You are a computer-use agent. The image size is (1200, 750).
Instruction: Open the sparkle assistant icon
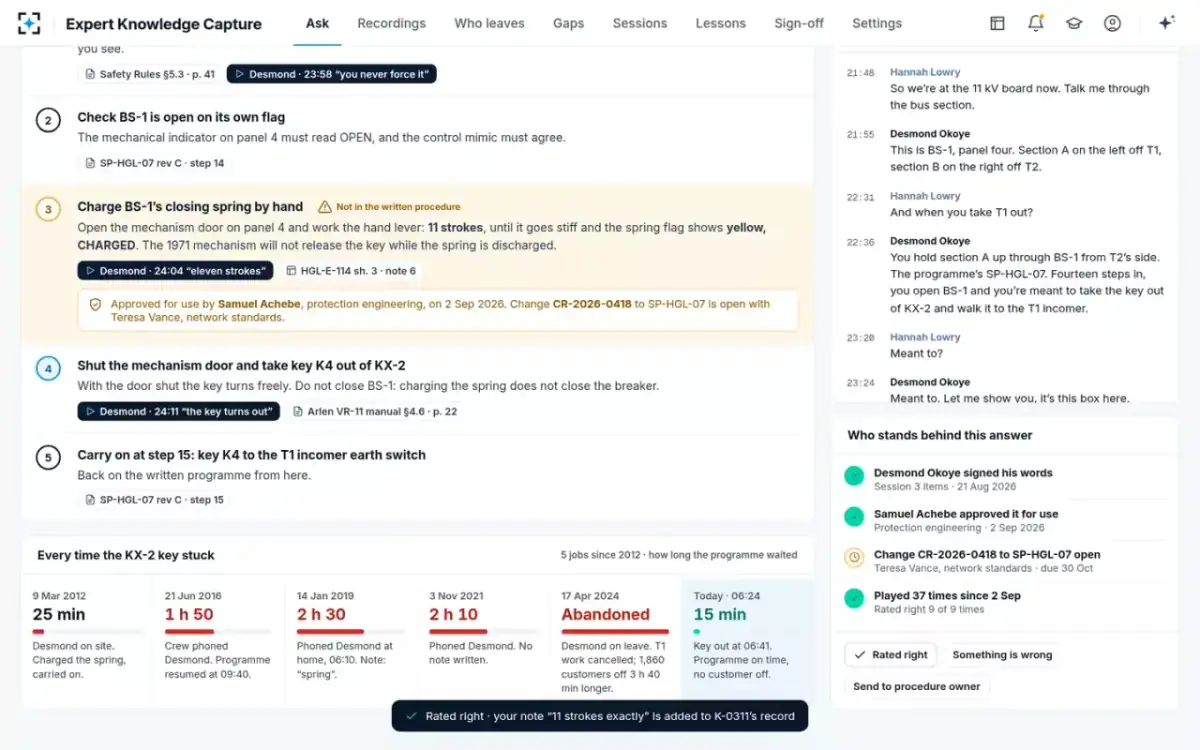pos(1166,23)
